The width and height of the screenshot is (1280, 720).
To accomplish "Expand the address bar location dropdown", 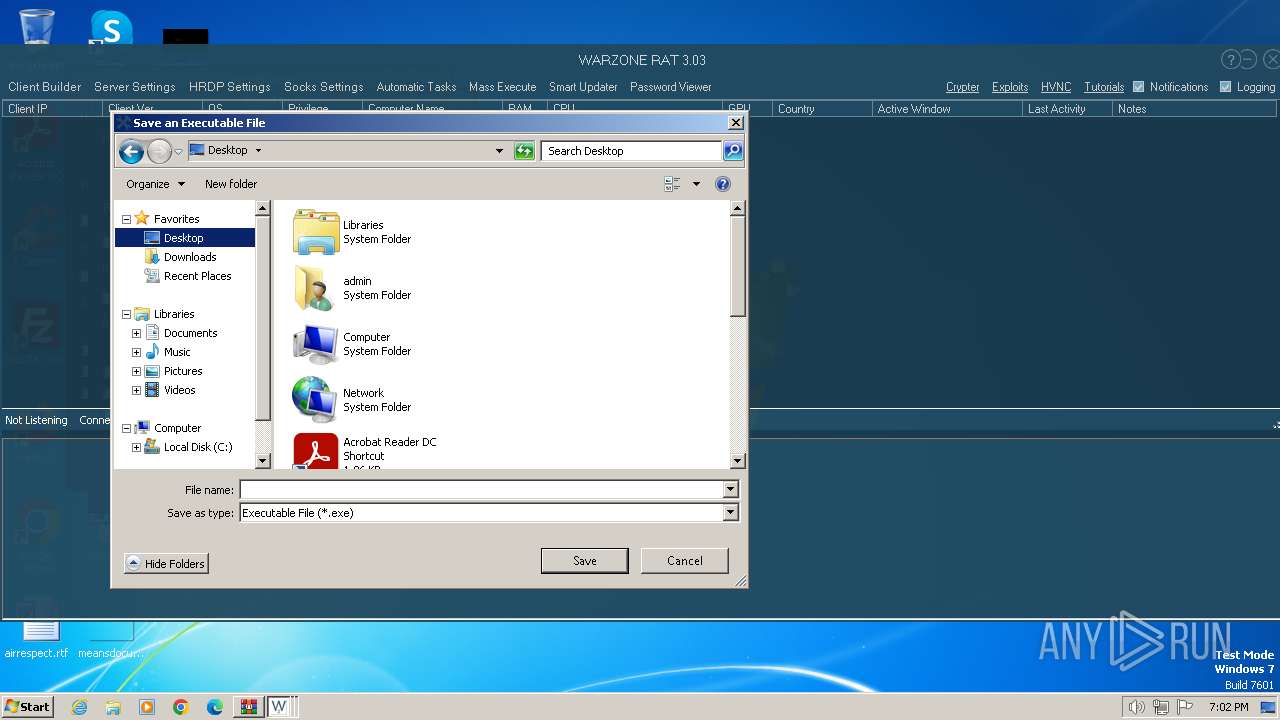I will (499, 151).
